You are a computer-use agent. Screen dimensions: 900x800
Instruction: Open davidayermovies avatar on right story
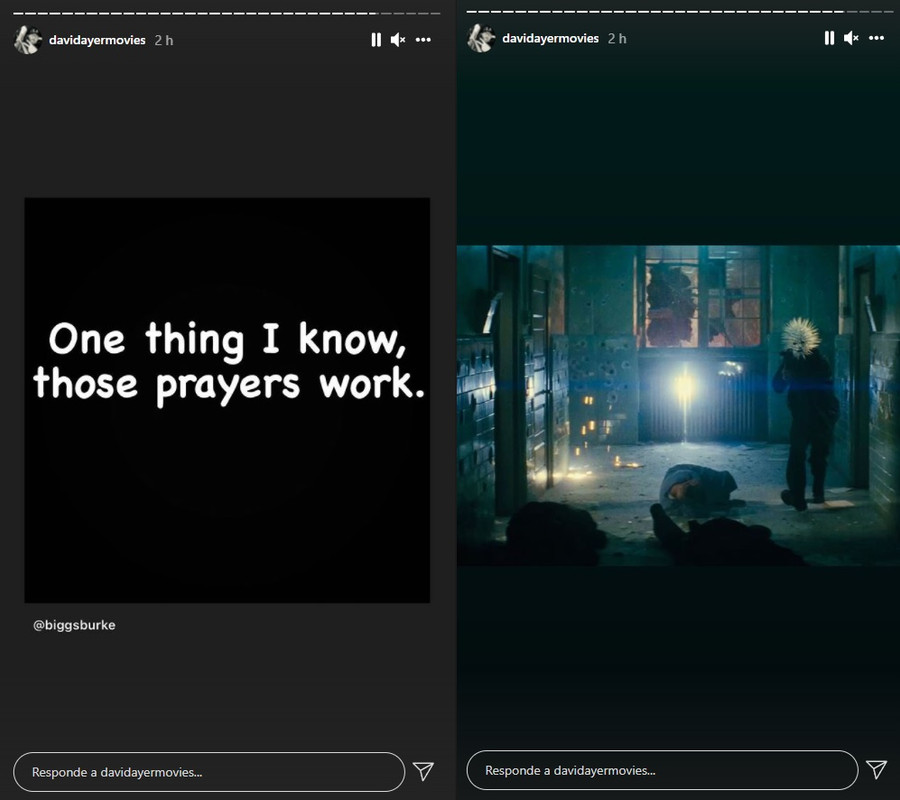click(481, 38)
